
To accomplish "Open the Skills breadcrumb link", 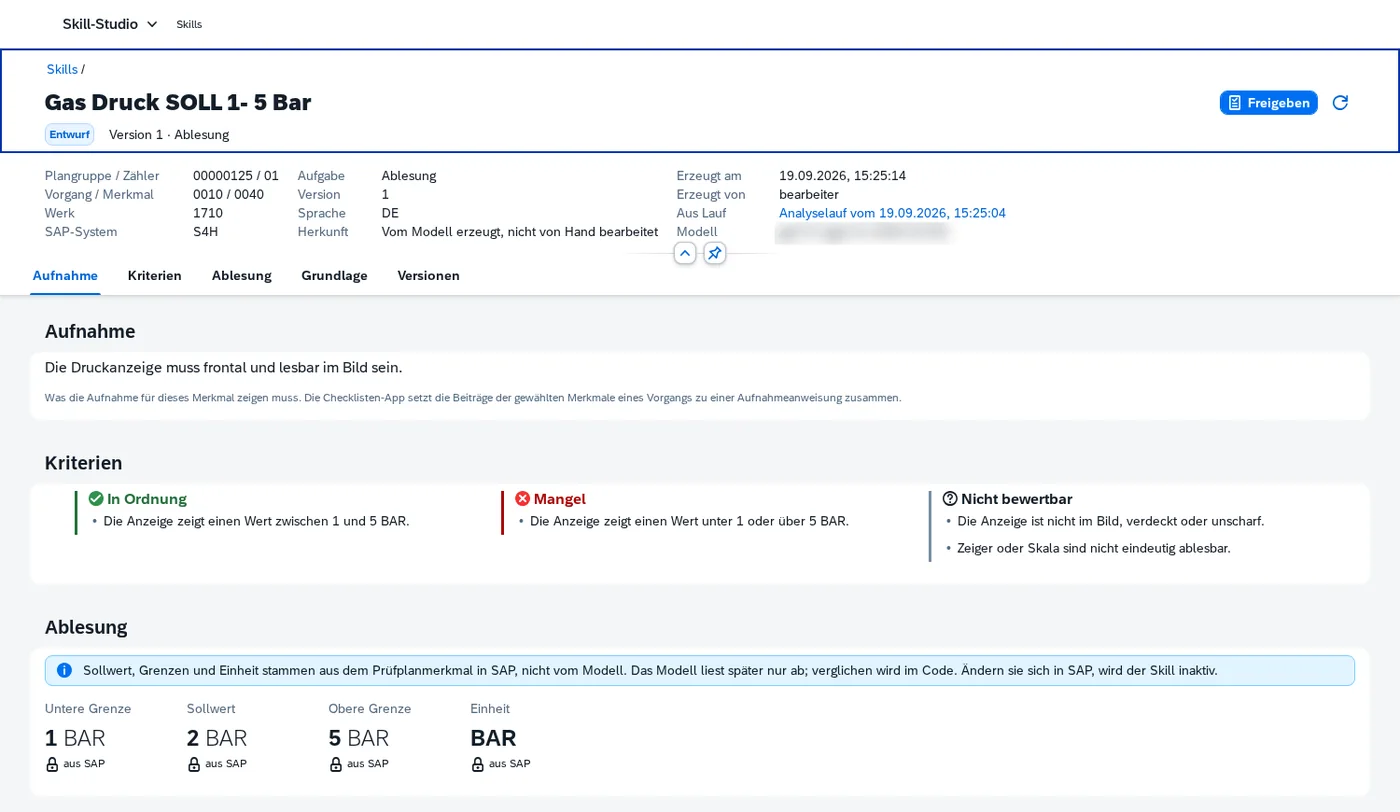I will click(x=62, y=69).
